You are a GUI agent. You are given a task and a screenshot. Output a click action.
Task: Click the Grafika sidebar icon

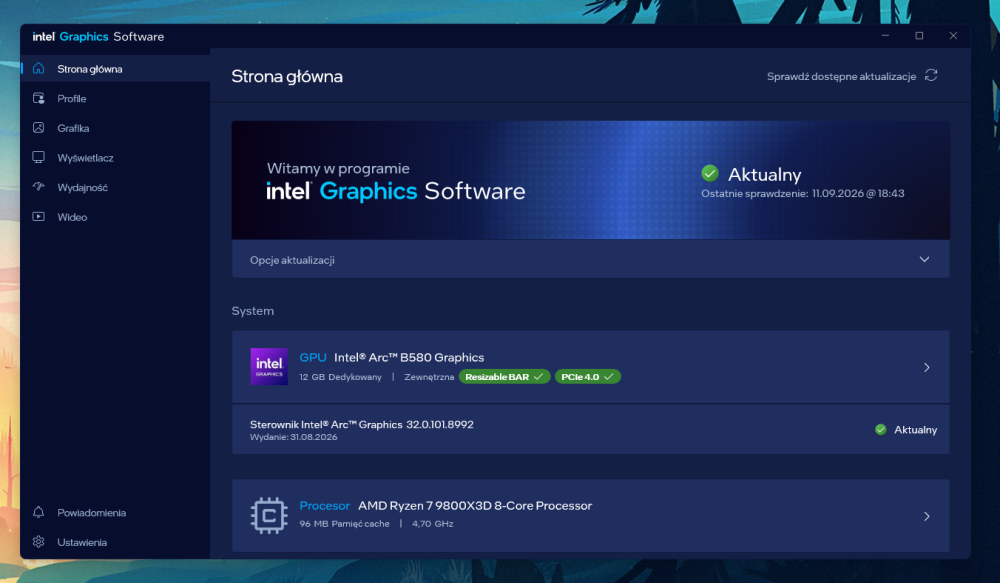(x=38, y=128)
